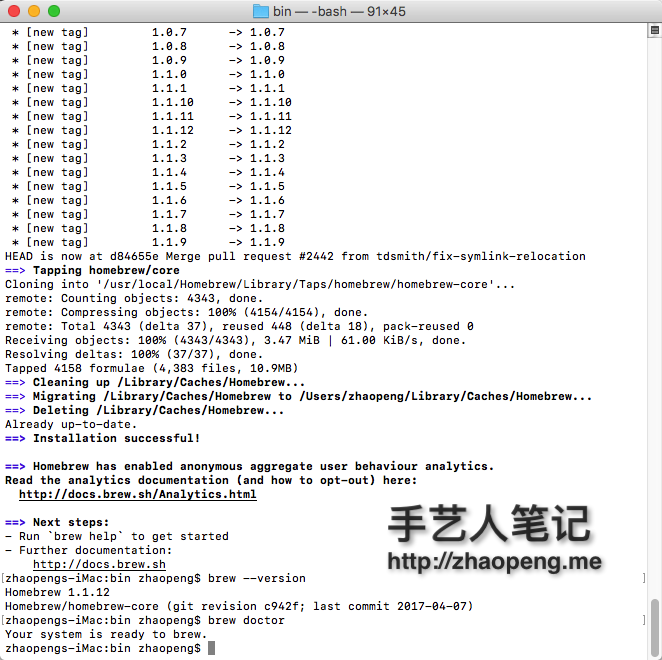The height and width of the screenshot is (660, 662).
Task: Close the Terminal window with red button
Action: [13, 11]
